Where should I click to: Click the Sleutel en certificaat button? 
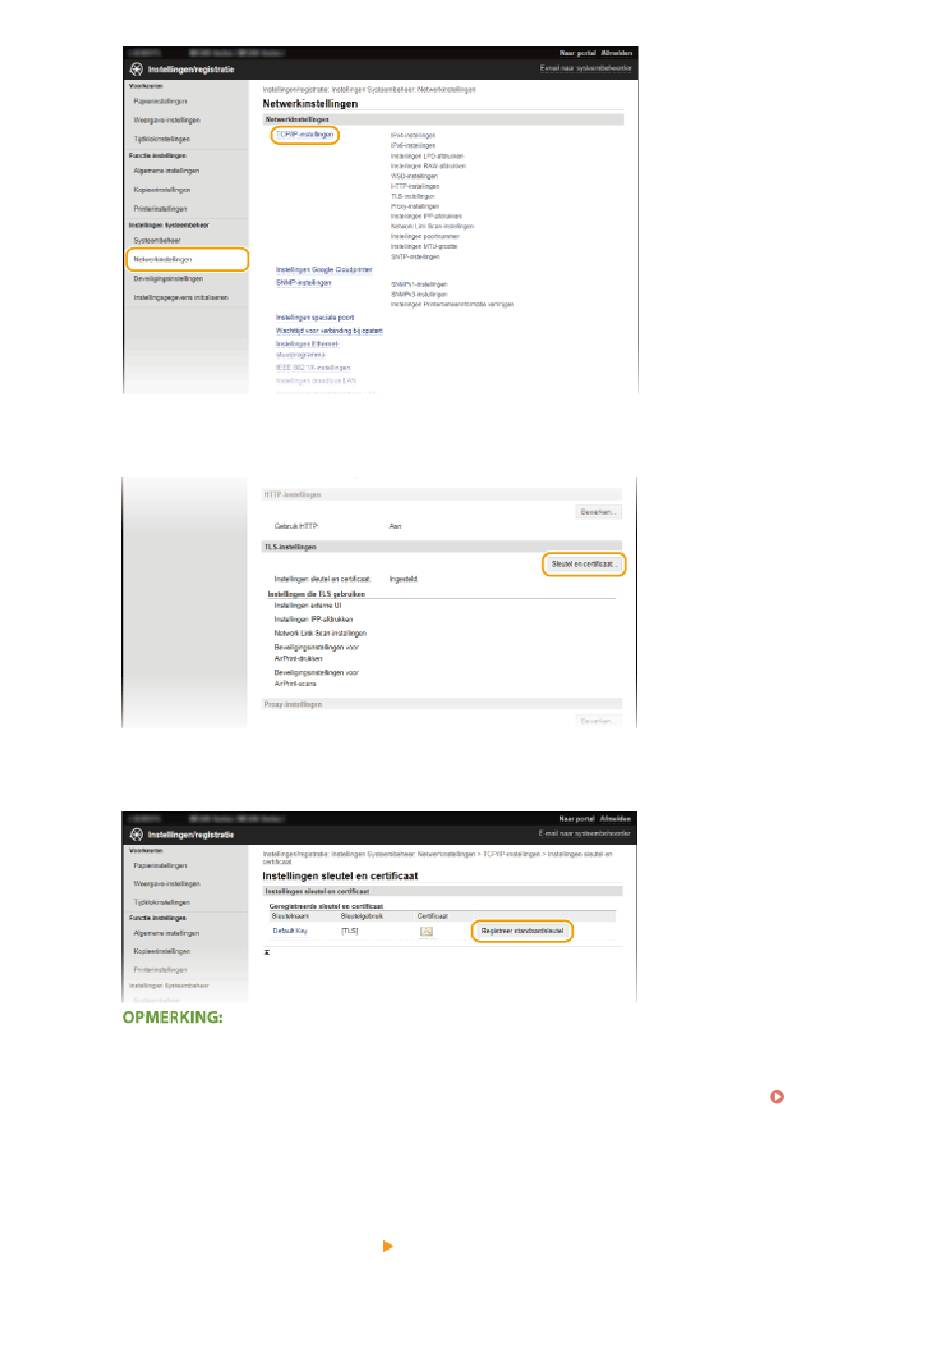click(x=583, y=564)
